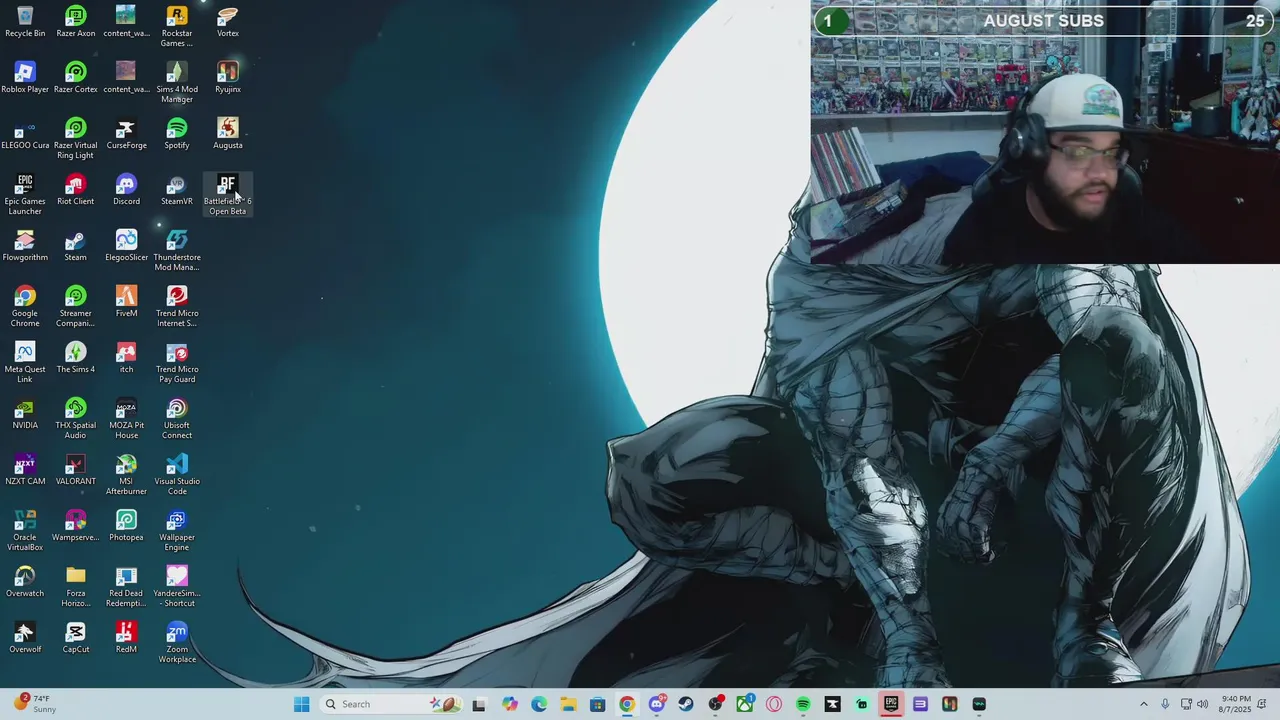1280x720 pixels.
Task: Open YandereSim Shortcut icon
Action: [177, 586]
